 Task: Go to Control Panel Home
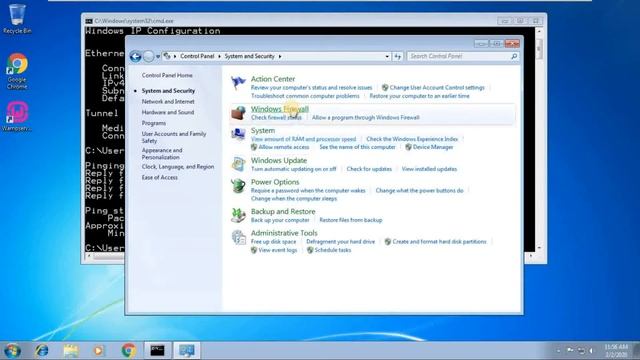click(x=167, y=76)
